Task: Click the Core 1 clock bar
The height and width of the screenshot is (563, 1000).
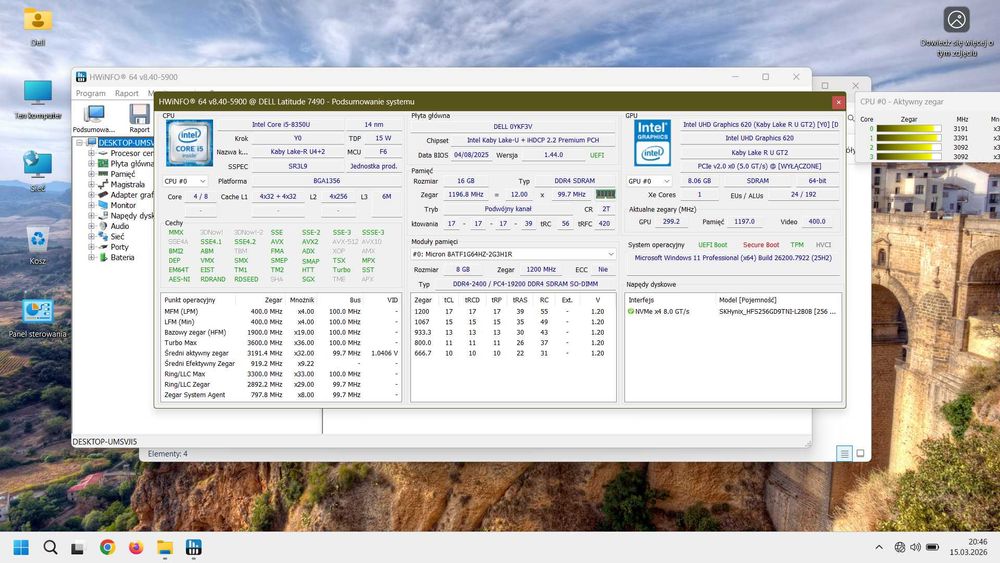Action: (x=909, y=138)
